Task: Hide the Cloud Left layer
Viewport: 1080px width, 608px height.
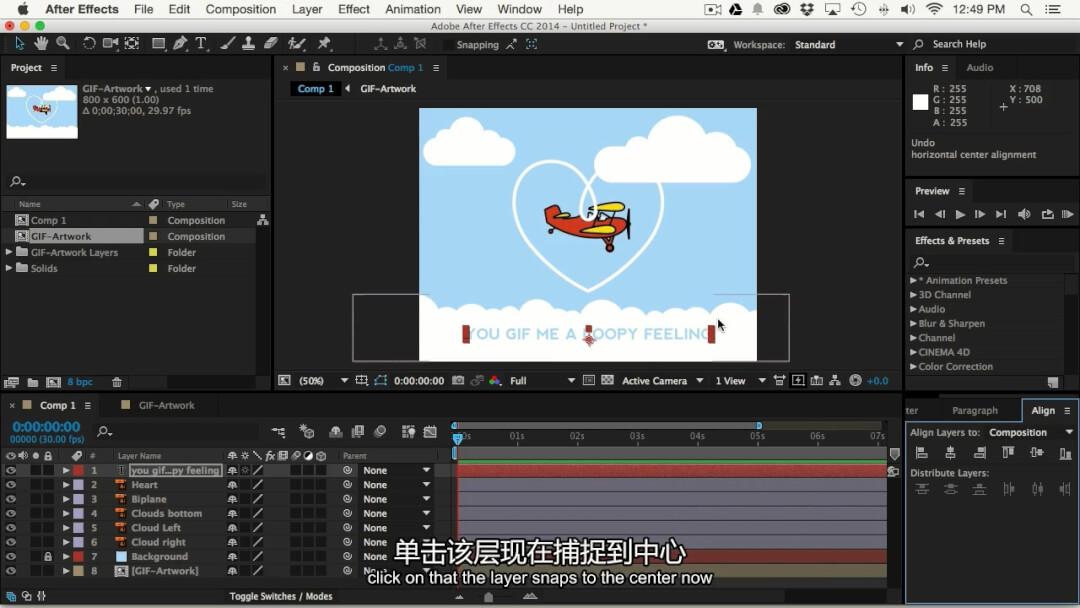Action: coord(10,528)
